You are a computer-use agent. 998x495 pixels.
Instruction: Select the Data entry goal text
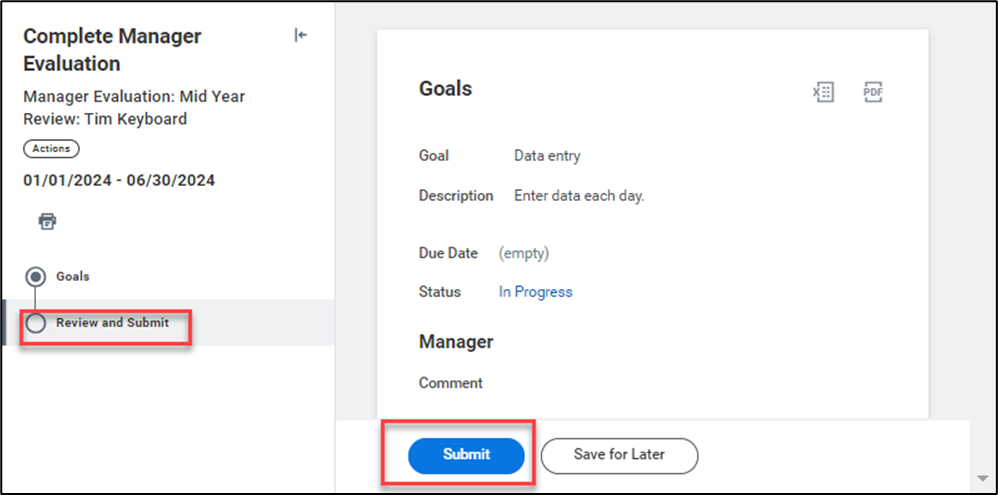coord(547,156)
